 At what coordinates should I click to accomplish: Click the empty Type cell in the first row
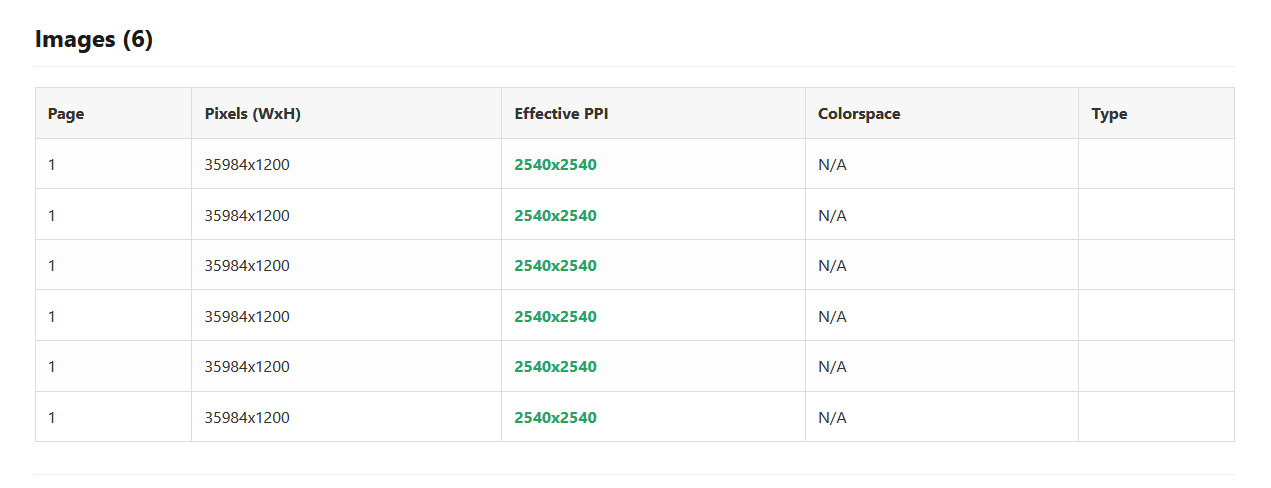pos(1155,165)
